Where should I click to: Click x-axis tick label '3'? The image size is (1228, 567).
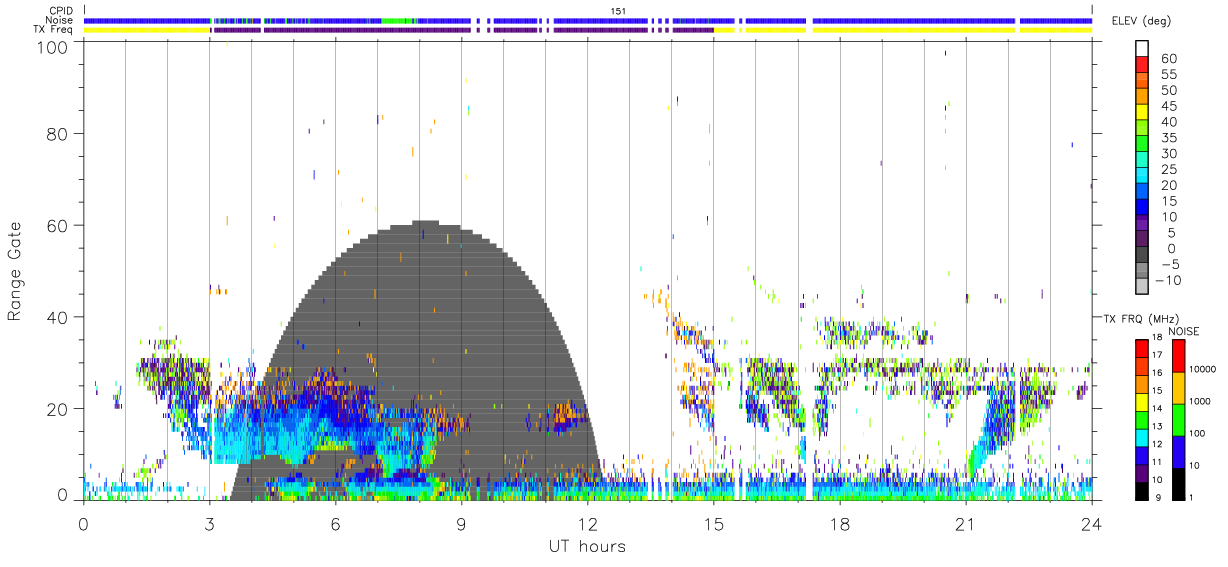(x=209, y=522)
